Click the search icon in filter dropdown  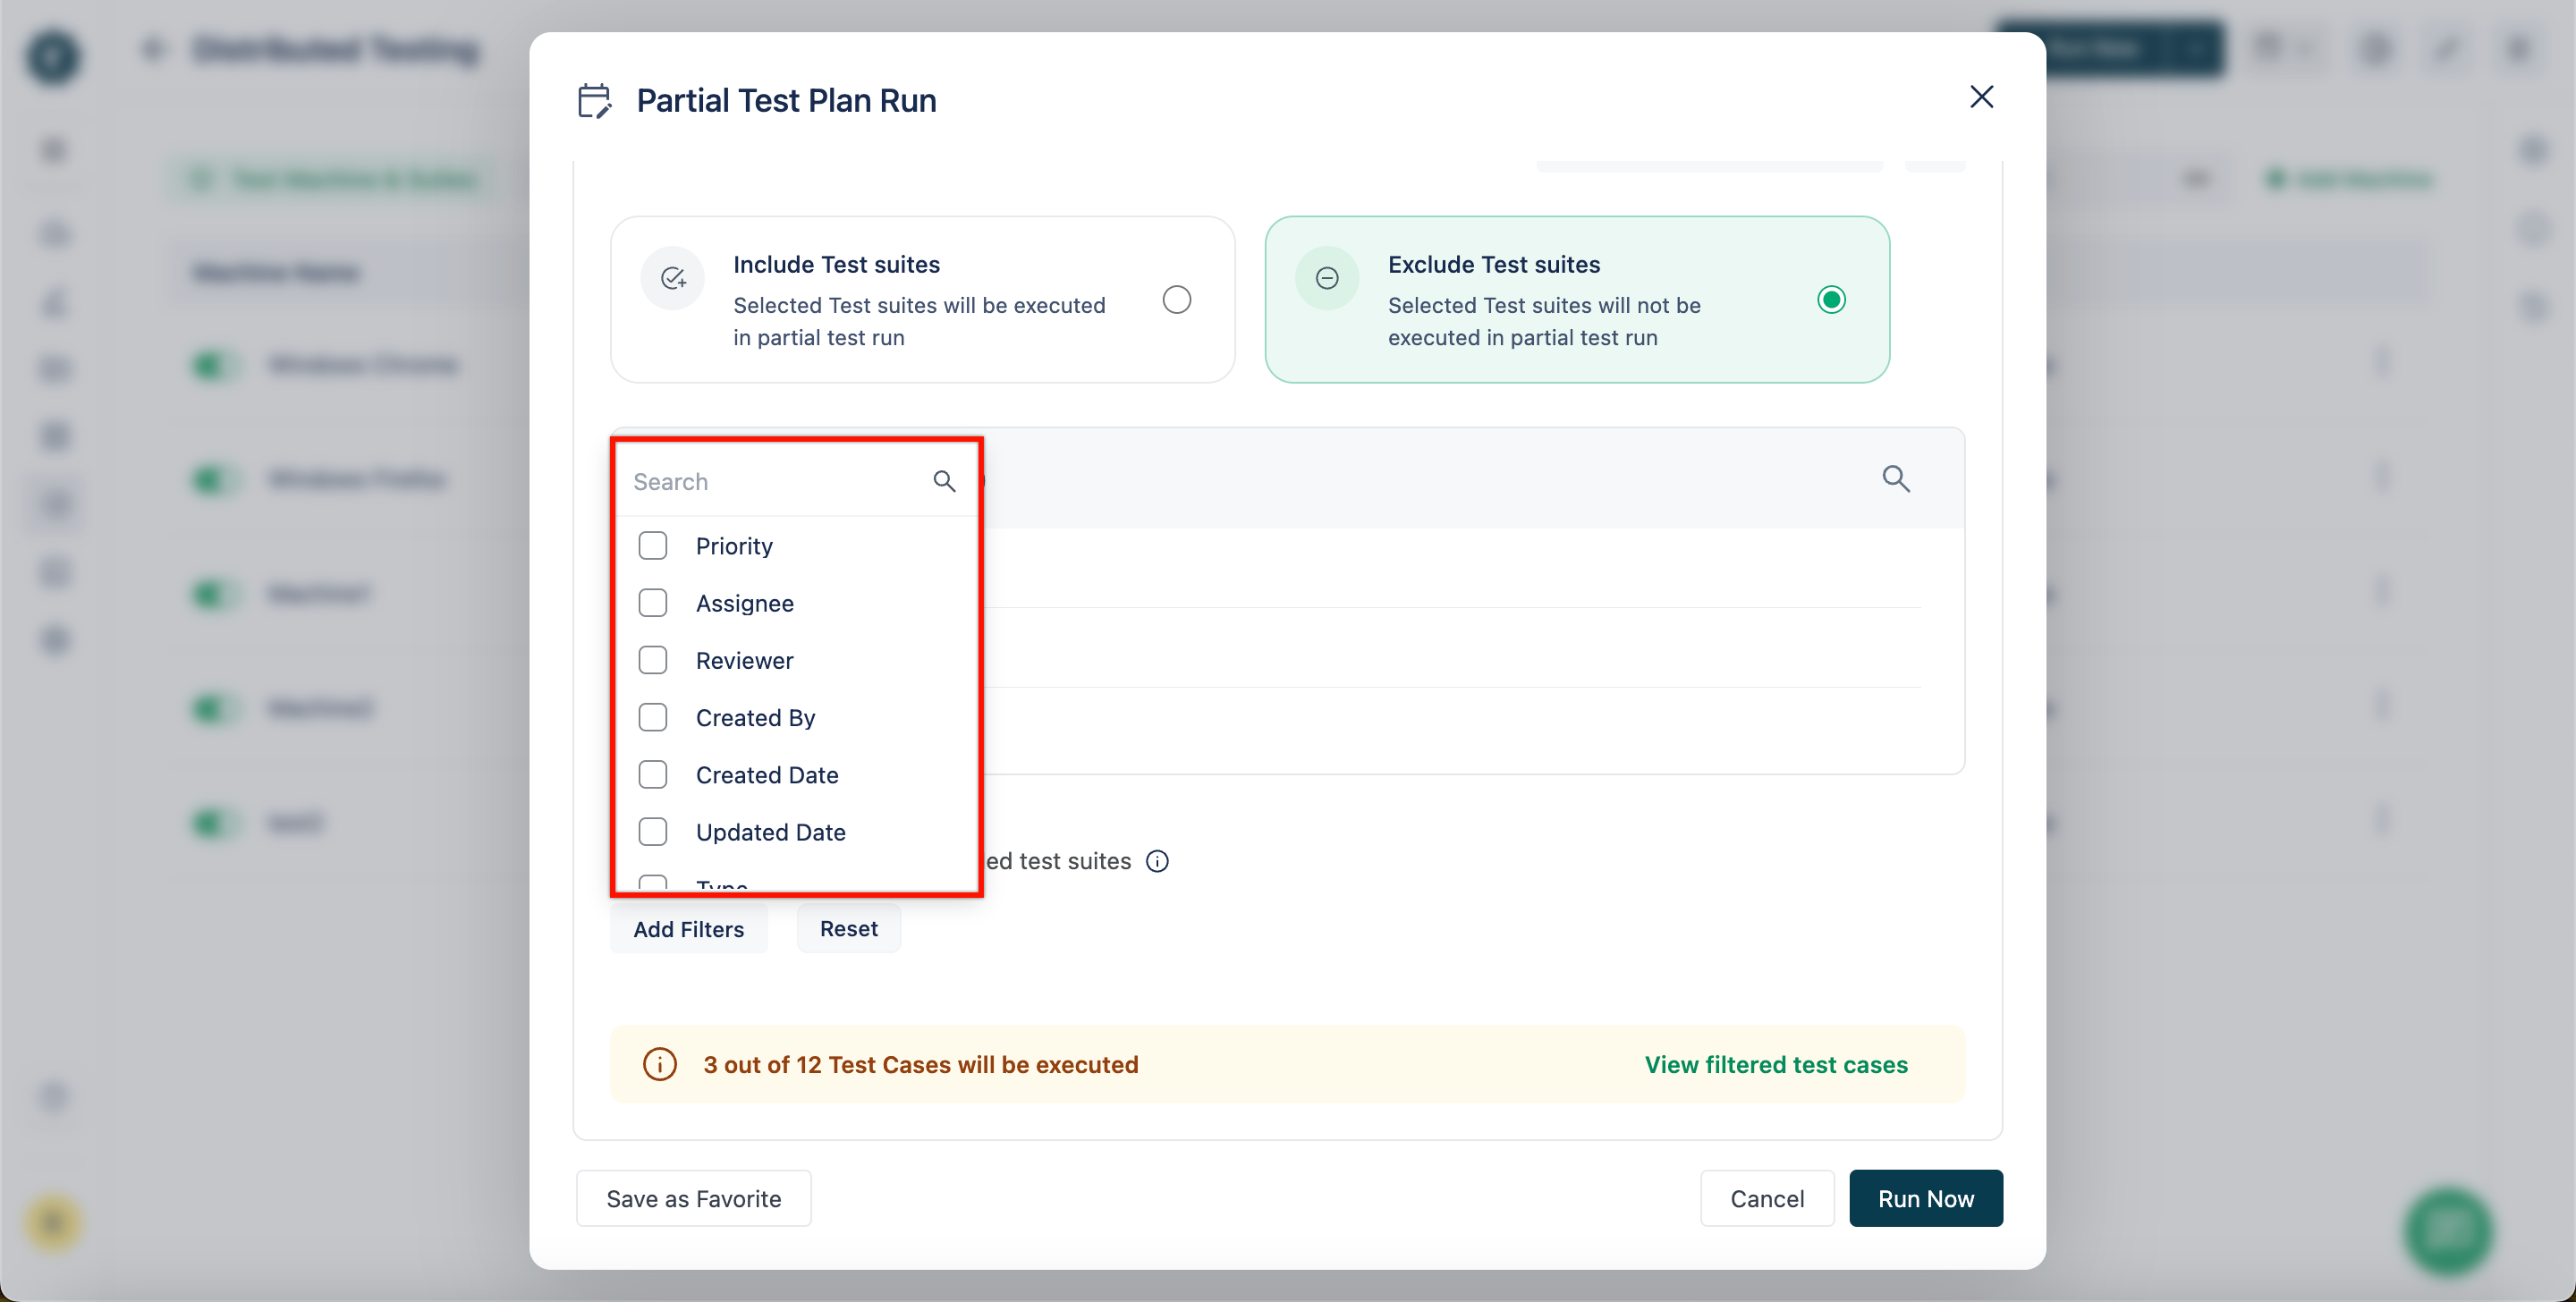(x=945, y=482)
